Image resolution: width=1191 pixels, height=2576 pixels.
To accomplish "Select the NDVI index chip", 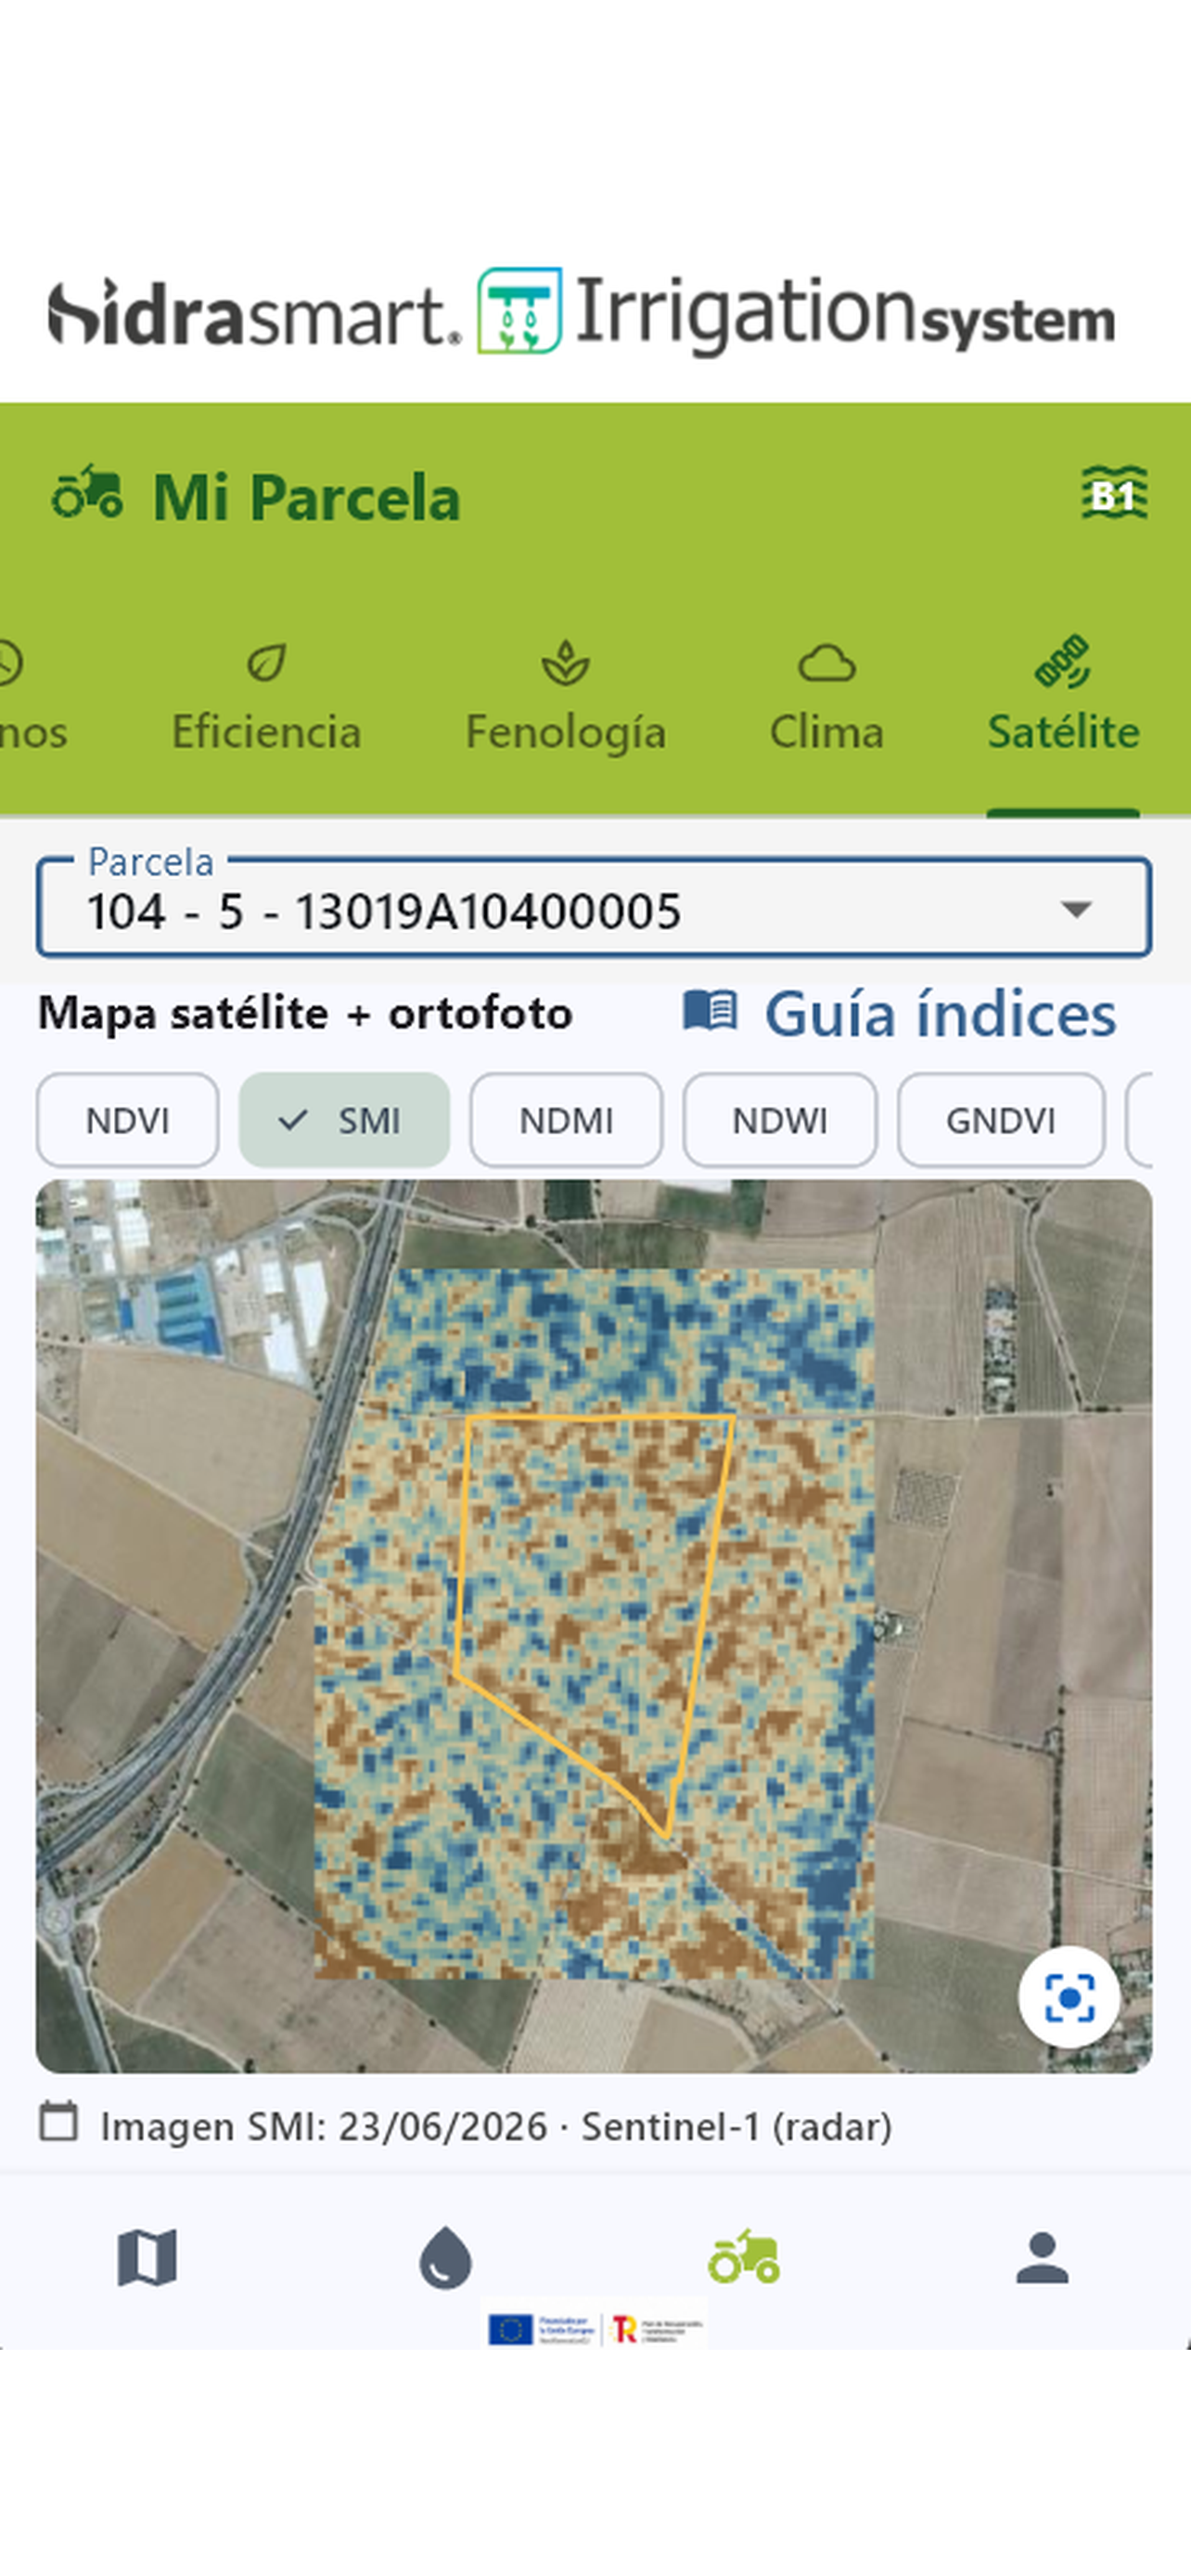I will click(x=128, y=1120).
